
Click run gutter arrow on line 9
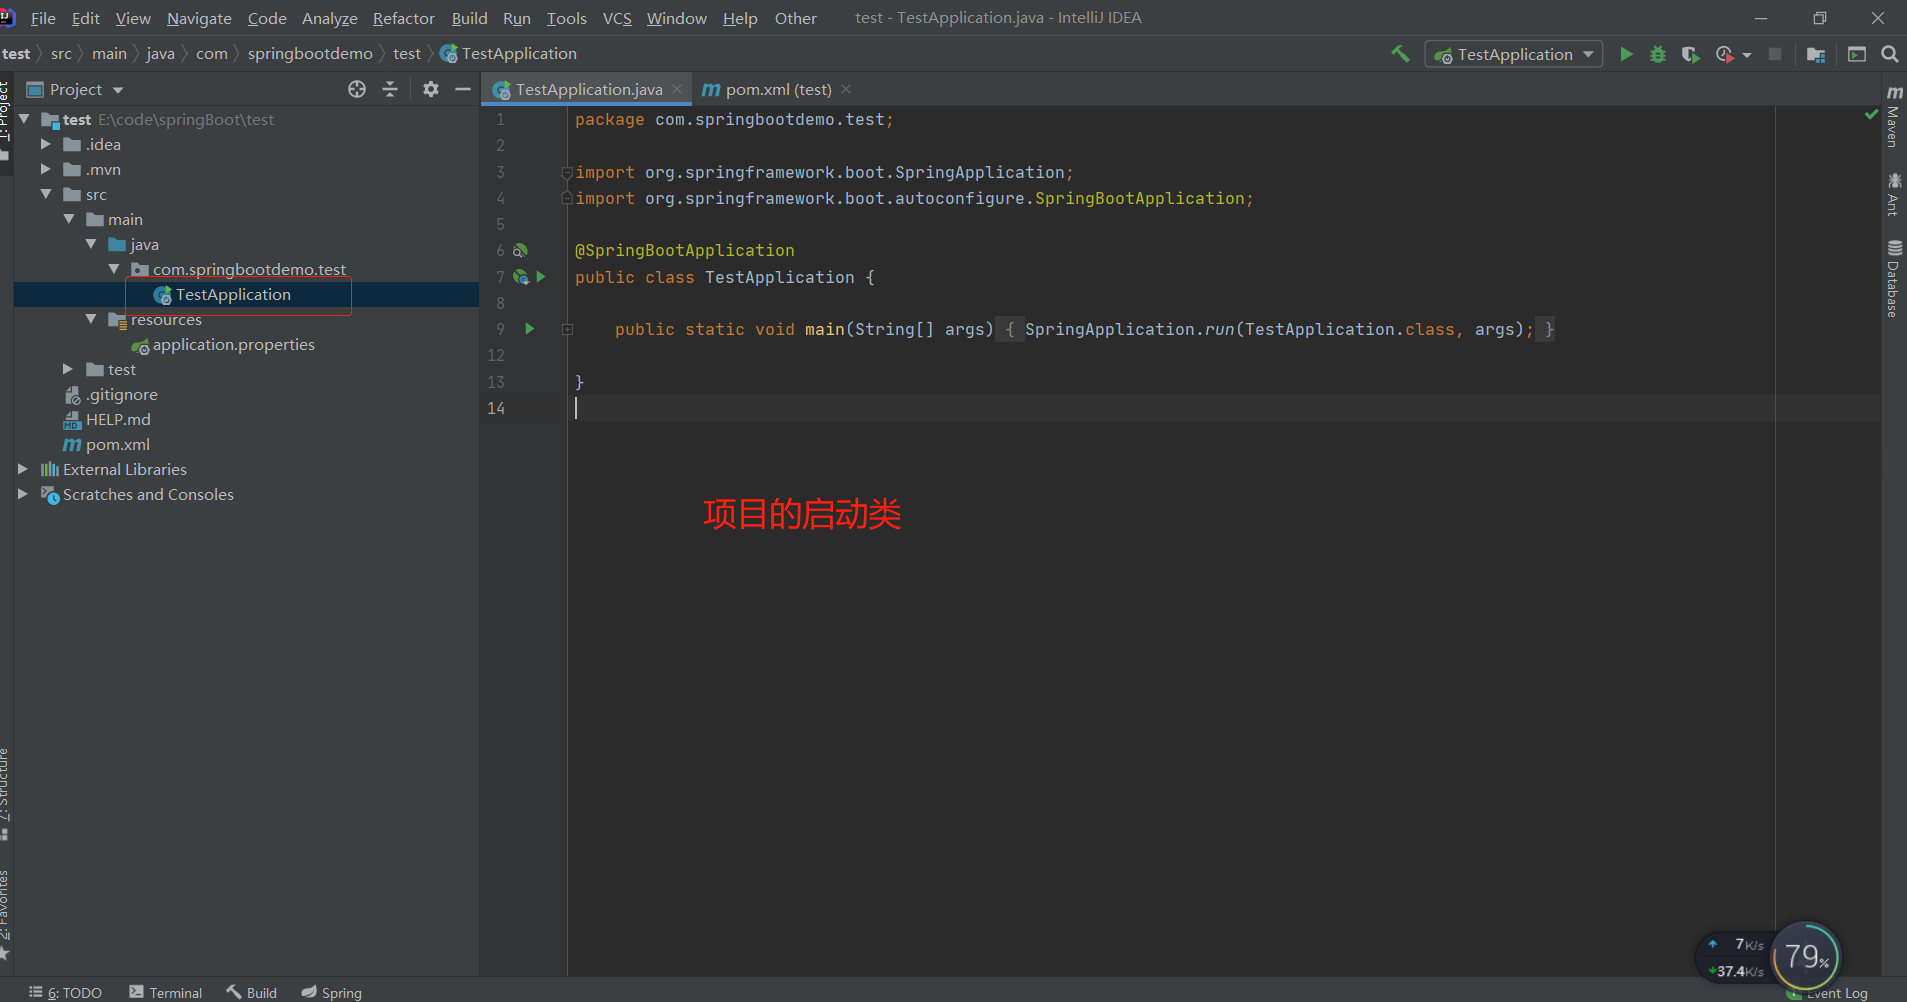coord(530,329)
